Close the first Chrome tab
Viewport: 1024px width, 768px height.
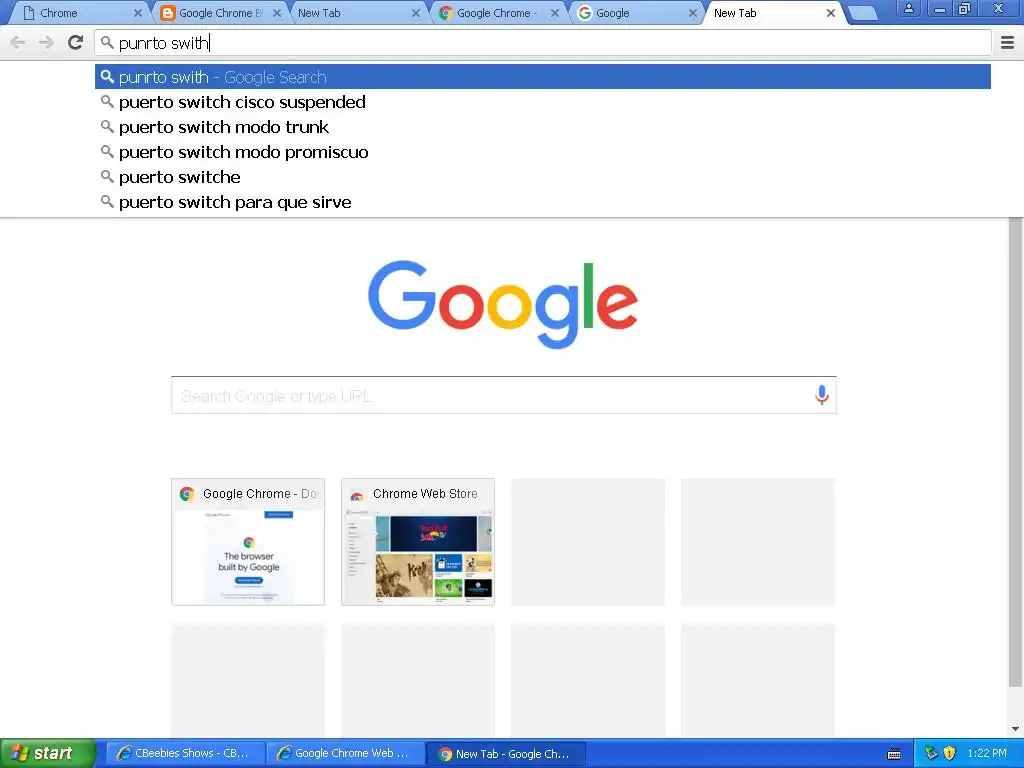[x=138, y=13]
